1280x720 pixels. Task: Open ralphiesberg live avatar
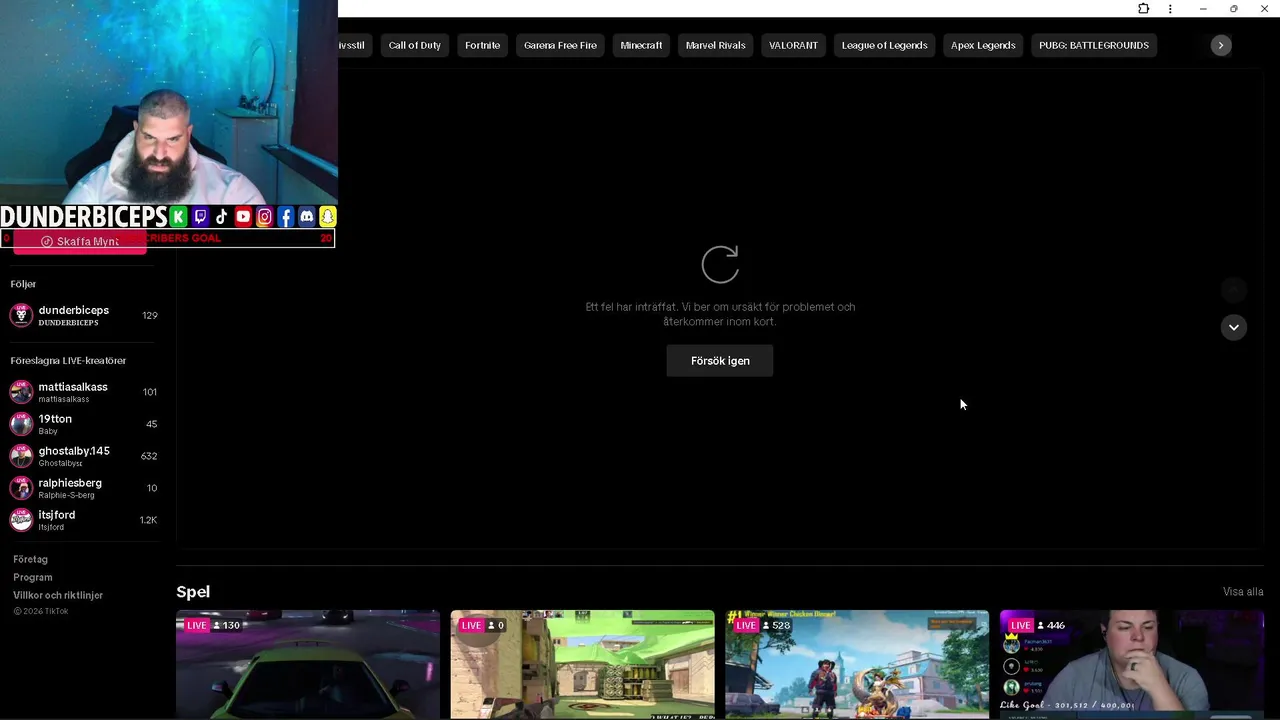(x=21, y=488)
